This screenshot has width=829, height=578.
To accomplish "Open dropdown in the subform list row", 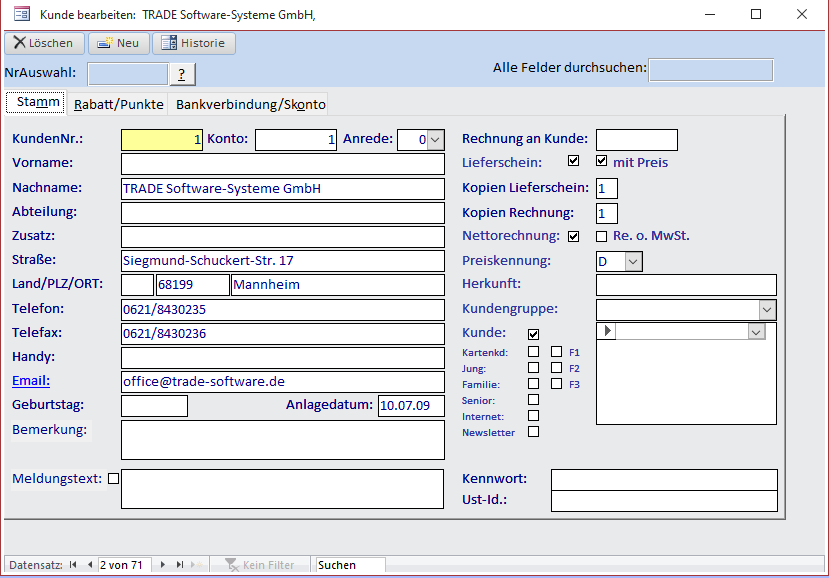I will [x=756, y=332].
